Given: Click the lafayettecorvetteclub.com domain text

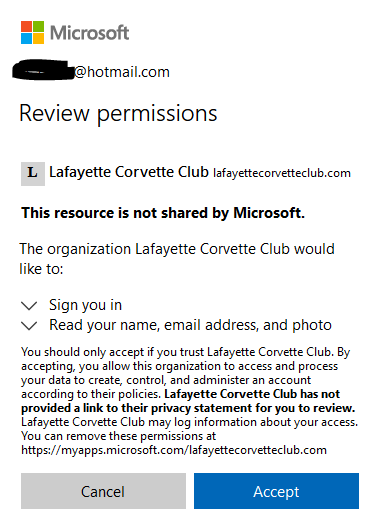Looking at the screenshot, I should click(282, 173).
